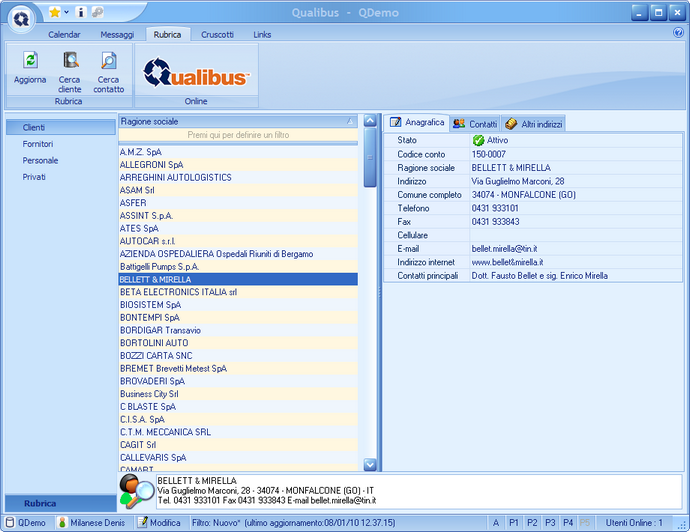Click the Aggiorna refresh icon
Image resolution: width=690 pixels, height=532 pixels.
30,61
